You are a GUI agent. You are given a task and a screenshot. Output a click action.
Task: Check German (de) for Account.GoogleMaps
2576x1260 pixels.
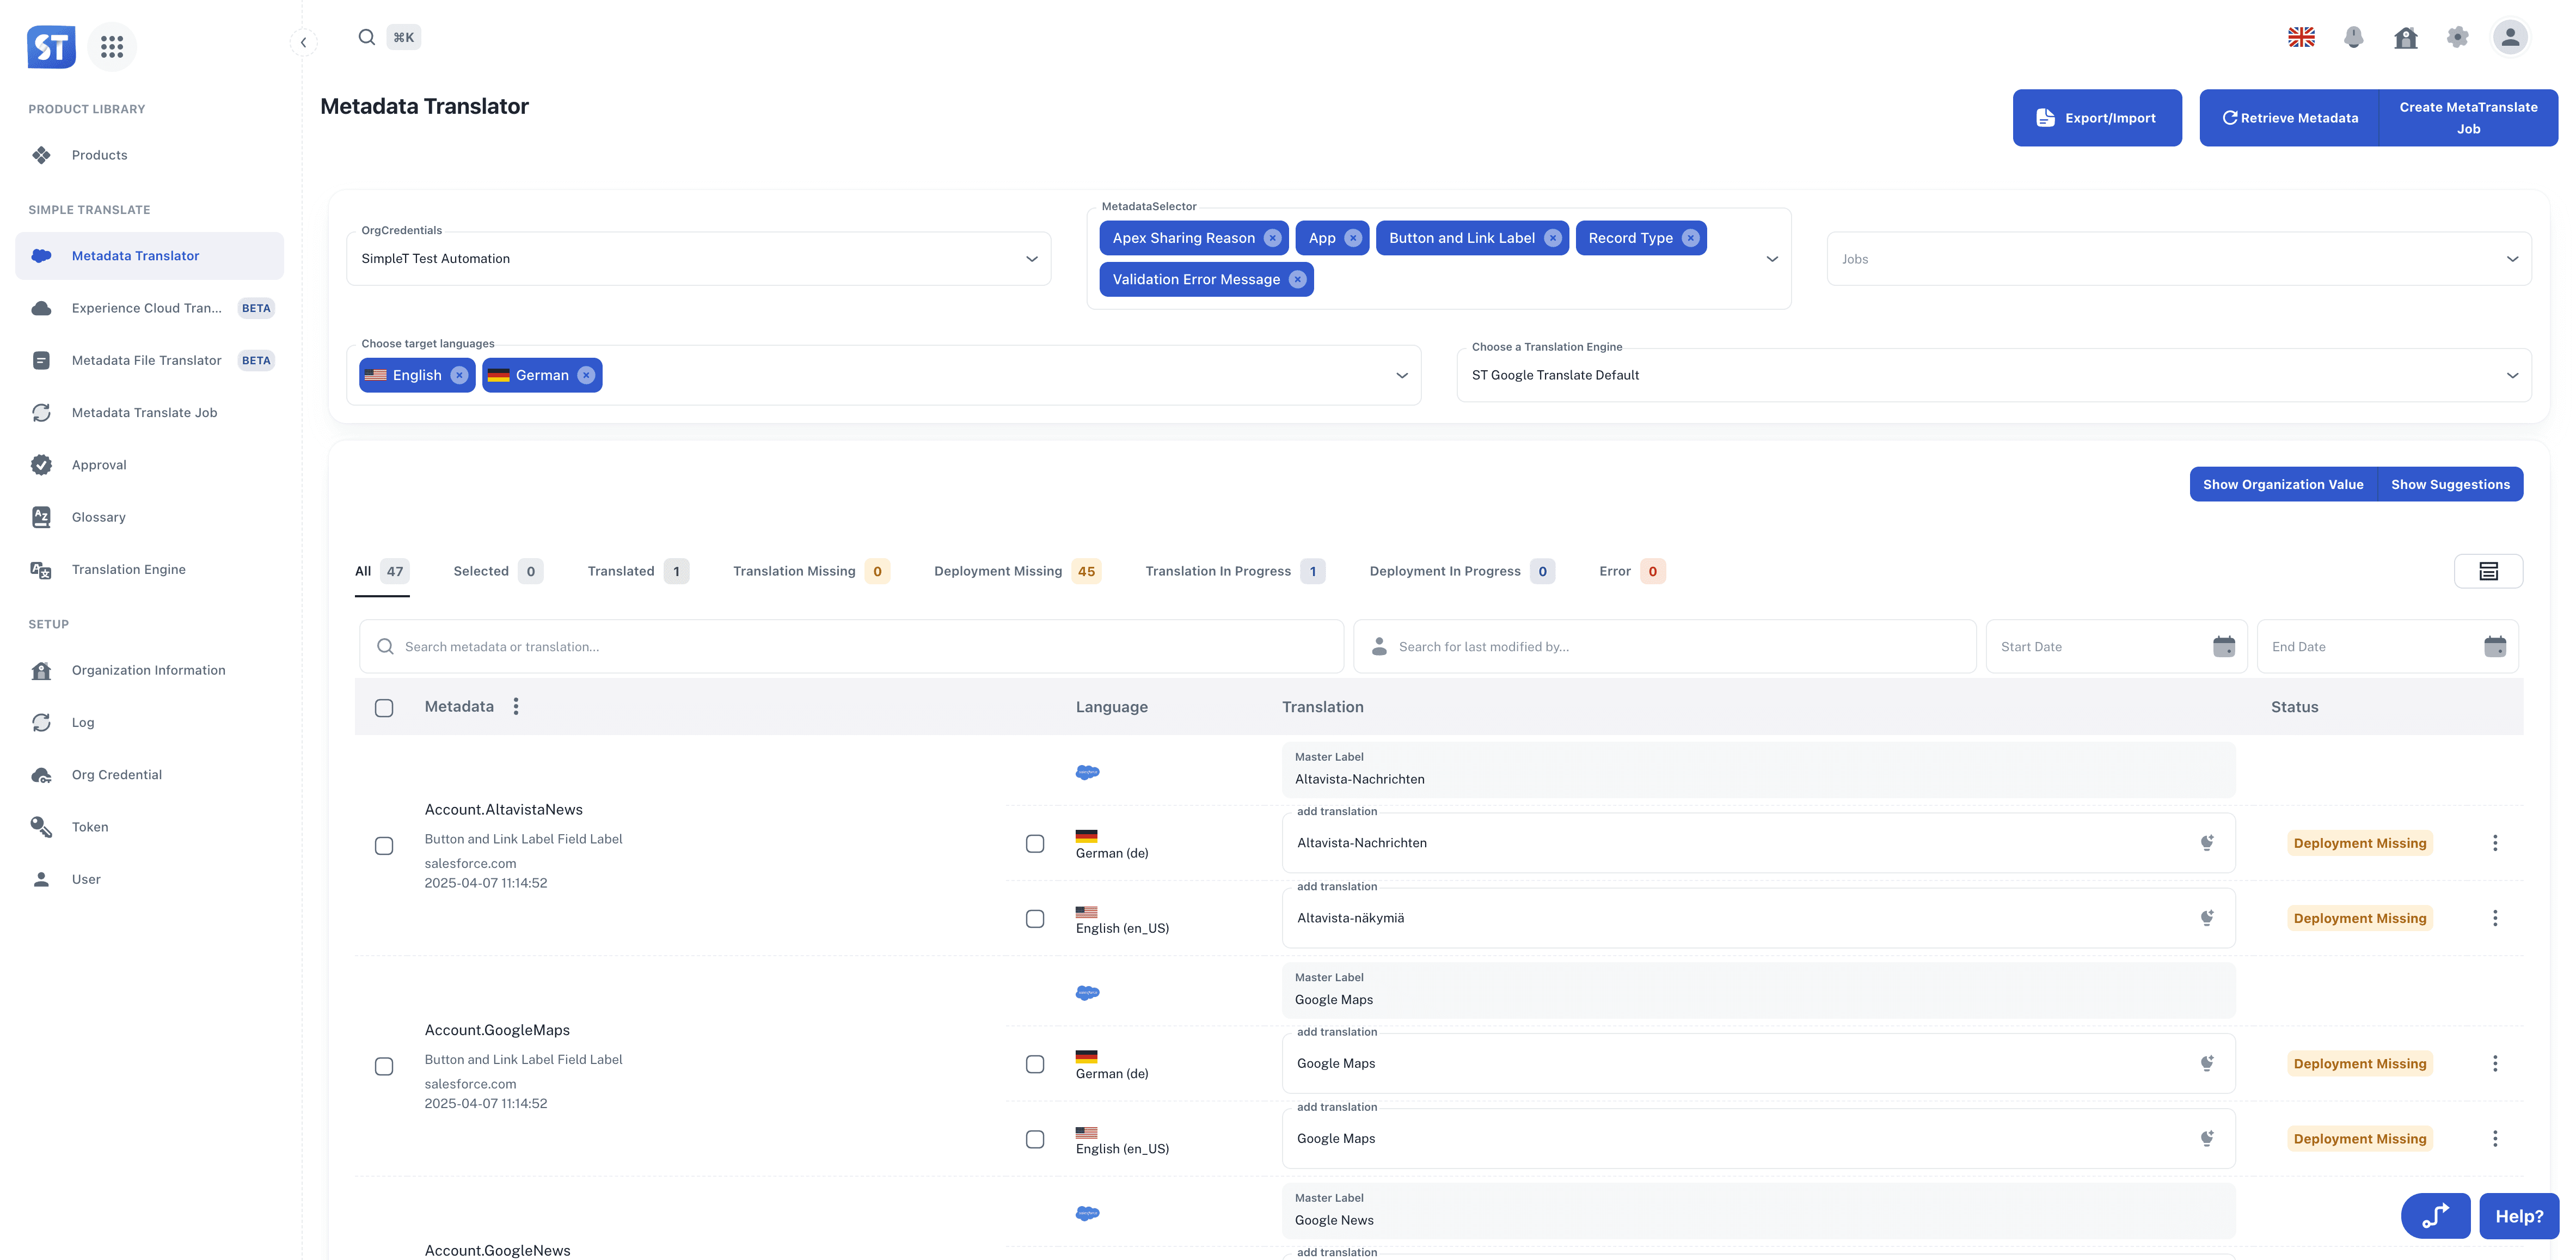pyautogui.click(x=1035, y=1064)
